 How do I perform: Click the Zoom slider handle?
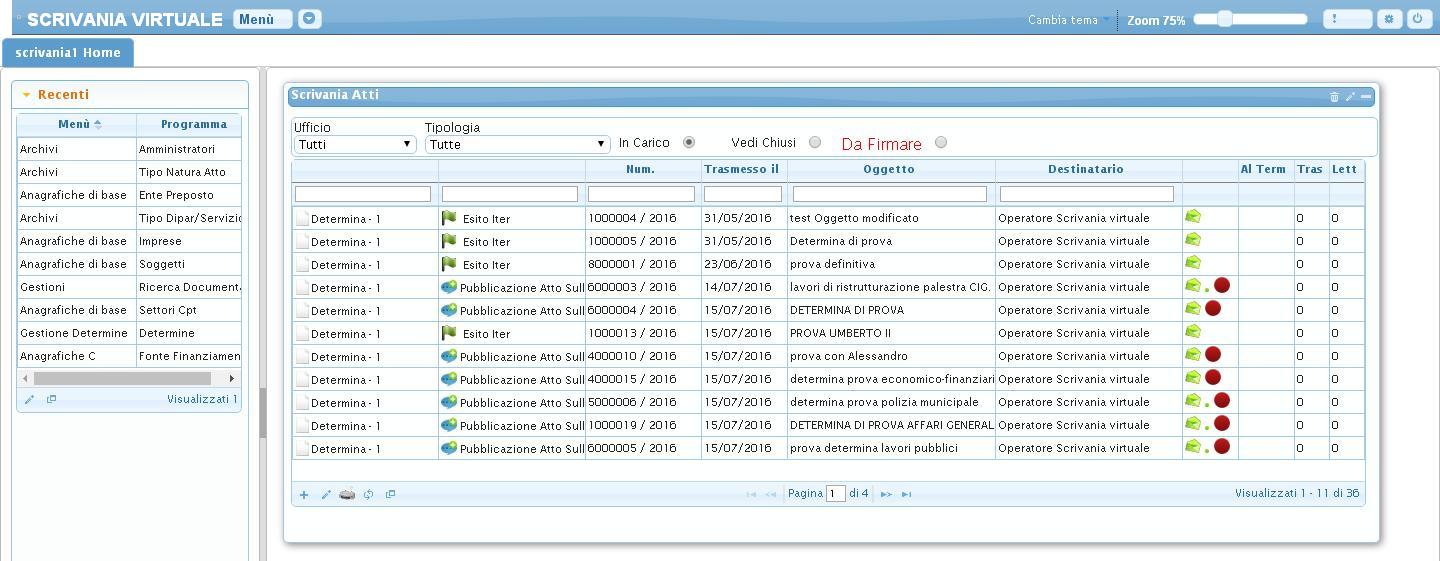pyautogui.click(x=1224, y=19)
